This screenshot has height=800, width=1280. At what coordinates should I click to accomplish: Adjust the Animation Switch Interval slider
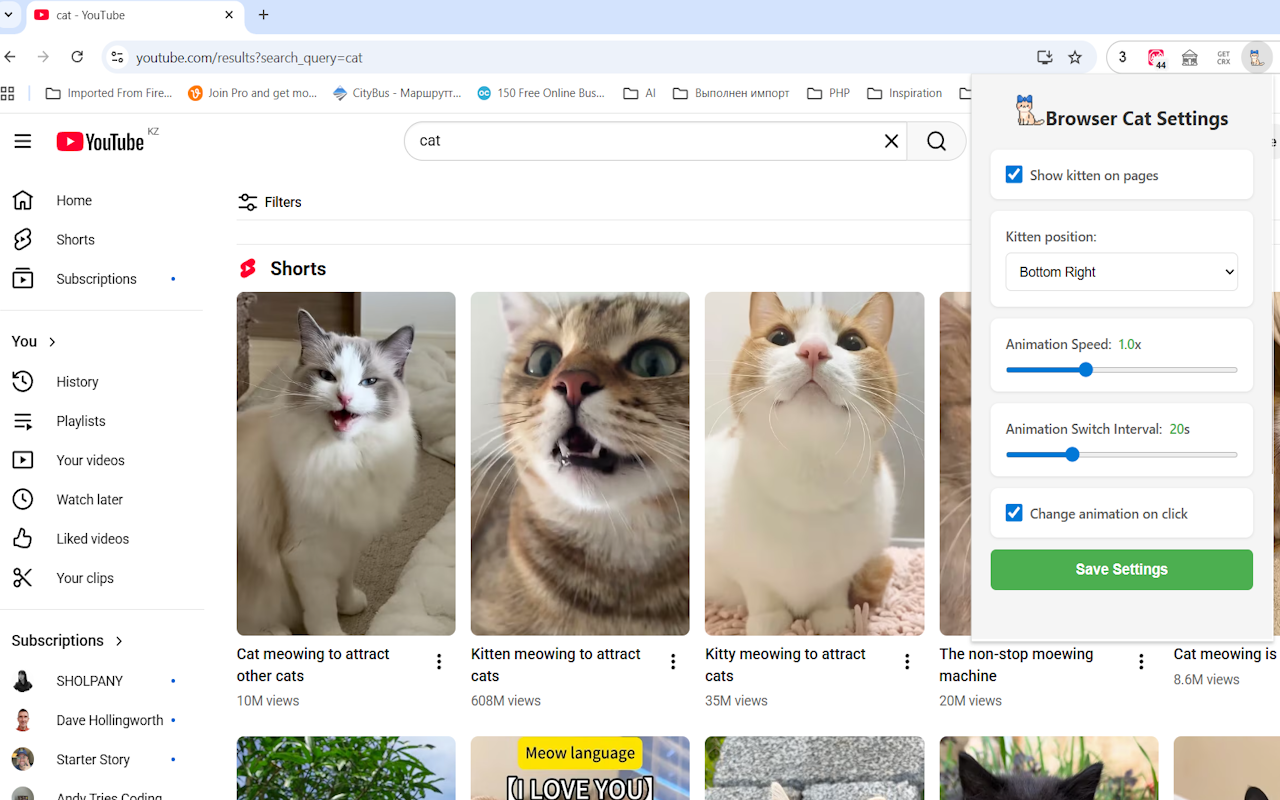(x=1121, y=454)
